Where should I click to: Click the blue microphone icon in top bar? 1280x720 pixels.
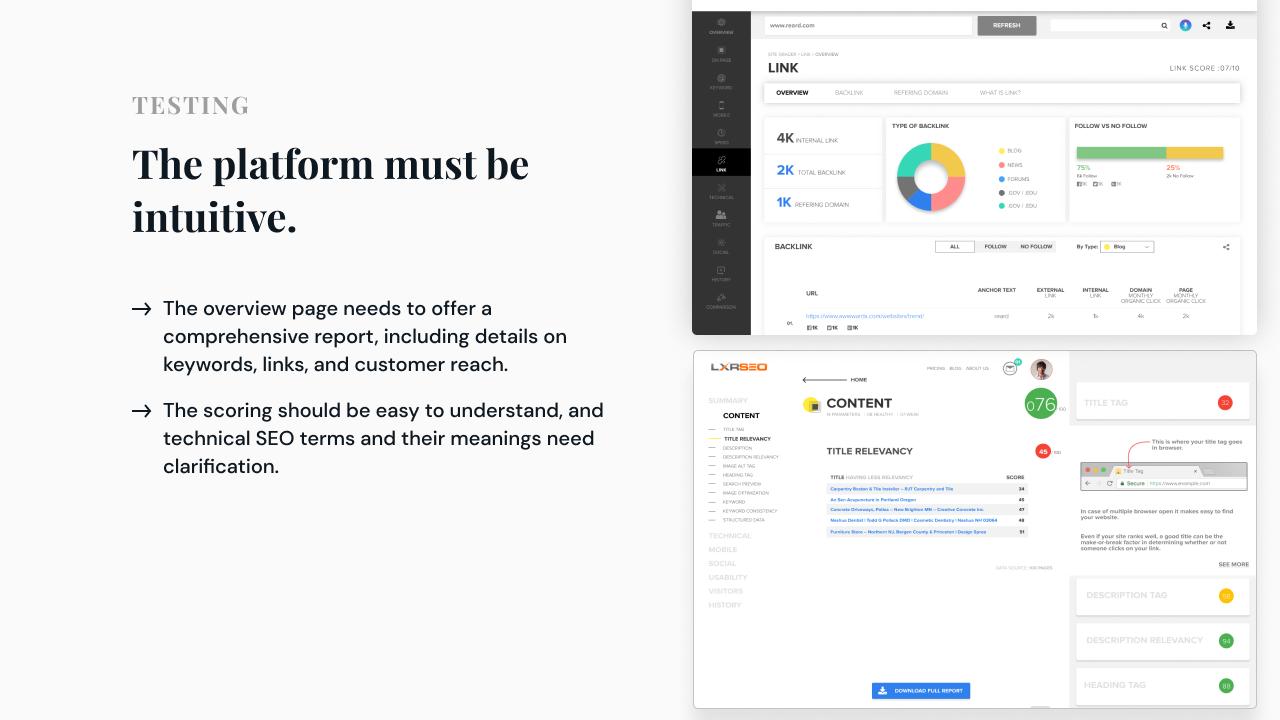[x=1185, y=25]
